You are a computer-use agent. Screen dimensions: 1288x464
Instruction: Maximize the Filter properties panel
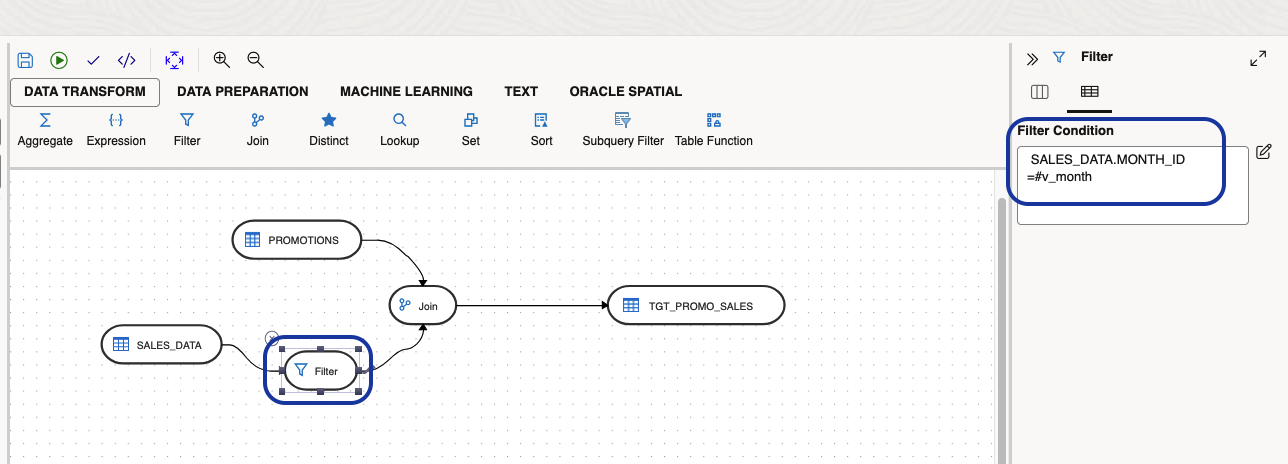coord(1258,59)
